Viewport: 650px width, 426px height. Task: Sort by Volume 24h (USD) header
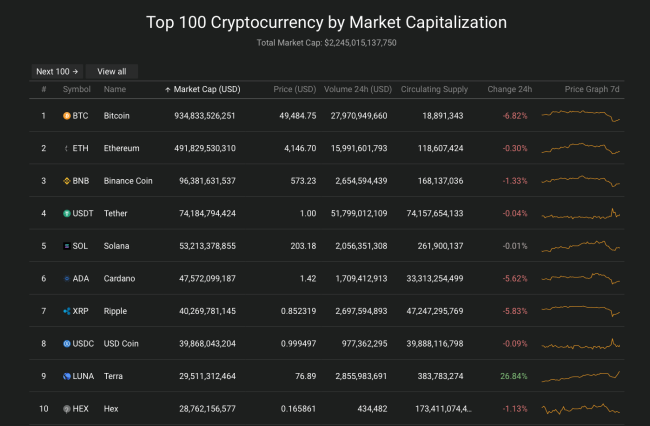tap(359, 90)
